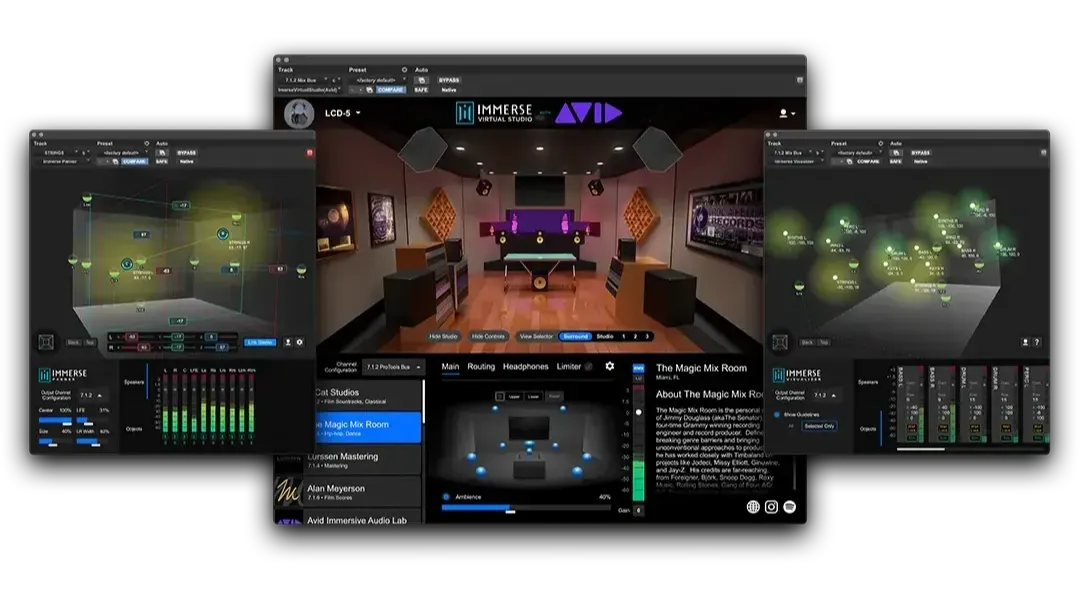The image size is (1080, 615).
Task: Choose Selected Only in Visualizer
Action: pos(819,426)
